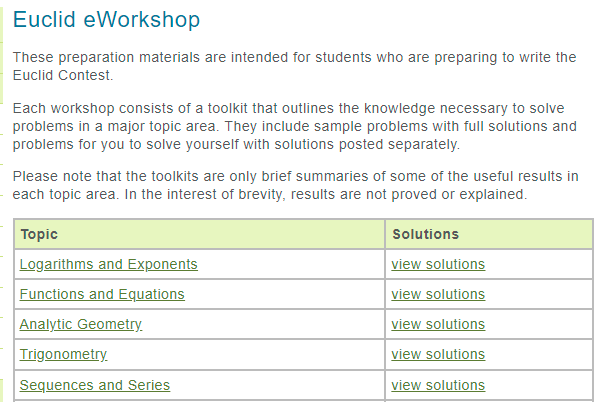
Task: Click the paragraph beginning 'Please note that'
Action: (x=295, y=185)
